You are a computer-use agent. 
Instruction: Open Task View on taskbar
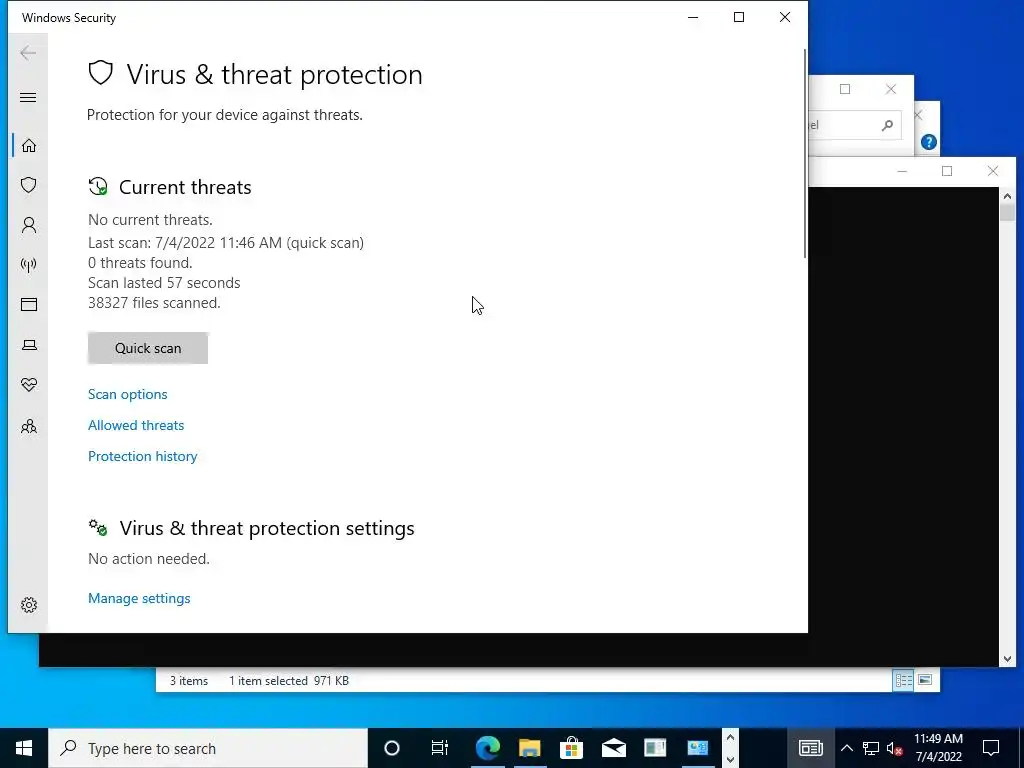[x=440, y=748]
